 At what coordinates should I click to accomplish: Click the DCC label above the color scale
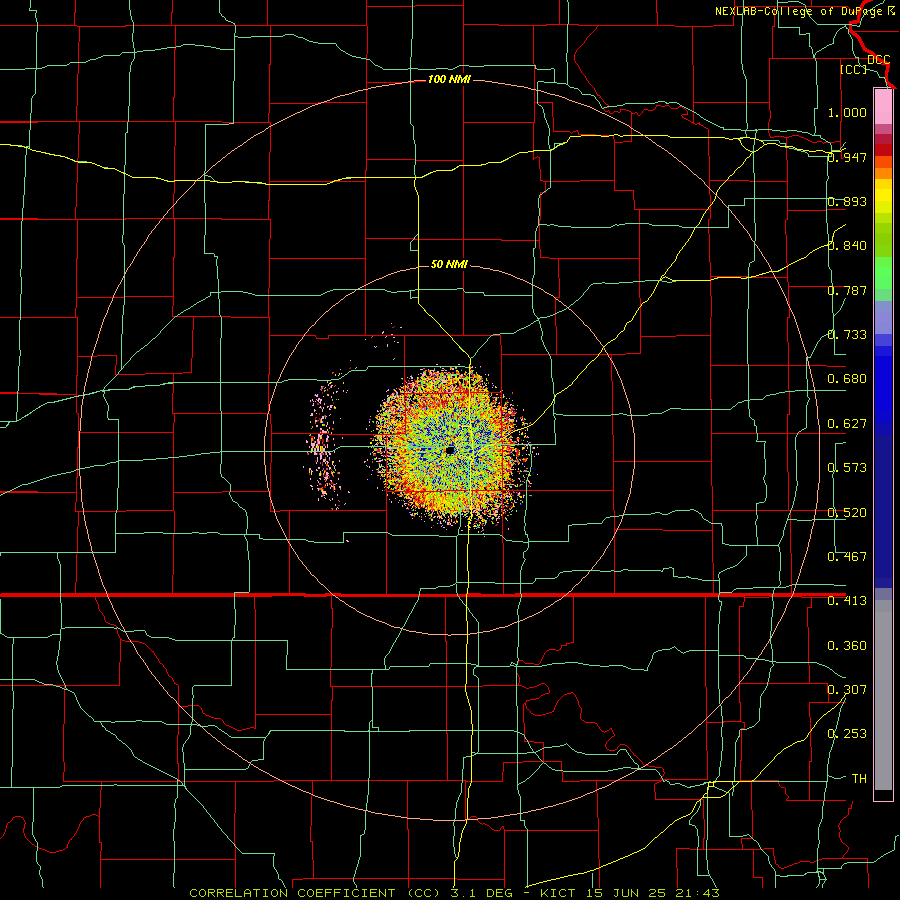click(x=878, y=59)
